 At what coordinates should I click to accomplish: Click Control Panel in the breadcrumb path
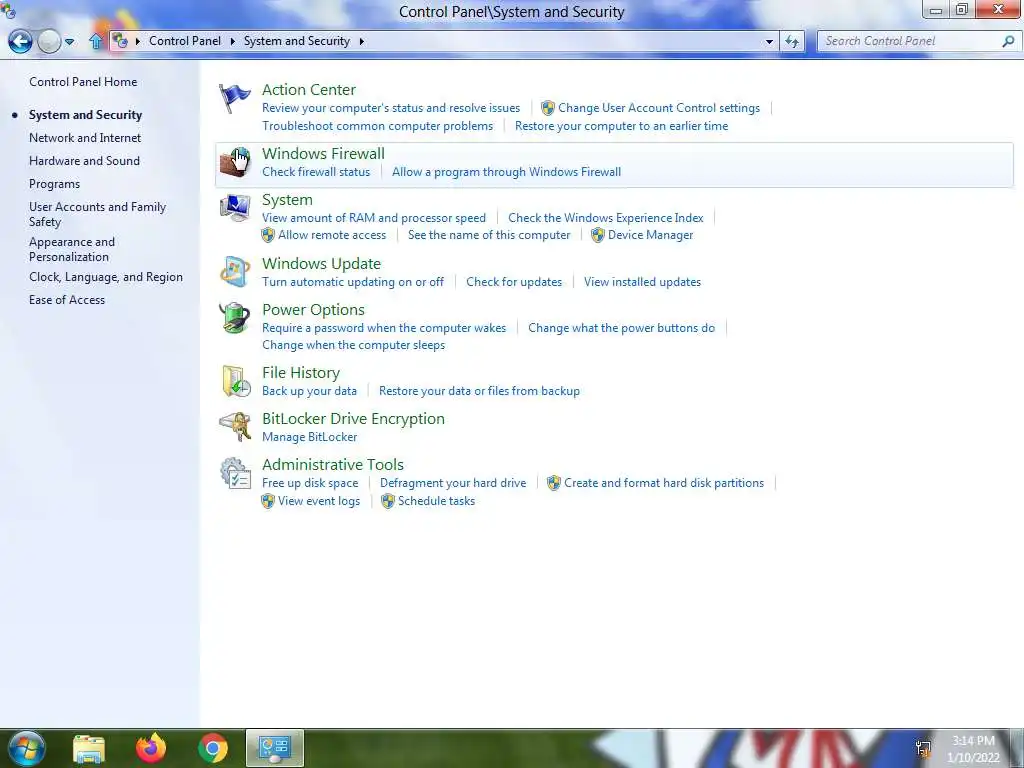coord(185,40)
